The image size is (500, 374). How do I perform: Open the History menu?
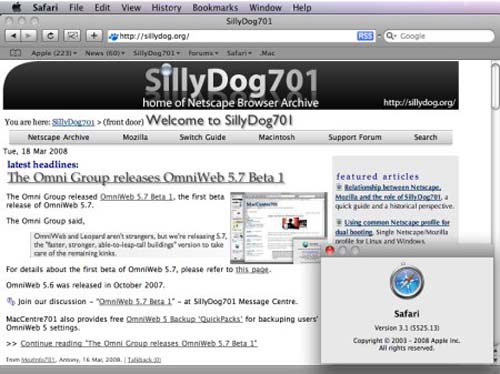[x=166, y=7]
